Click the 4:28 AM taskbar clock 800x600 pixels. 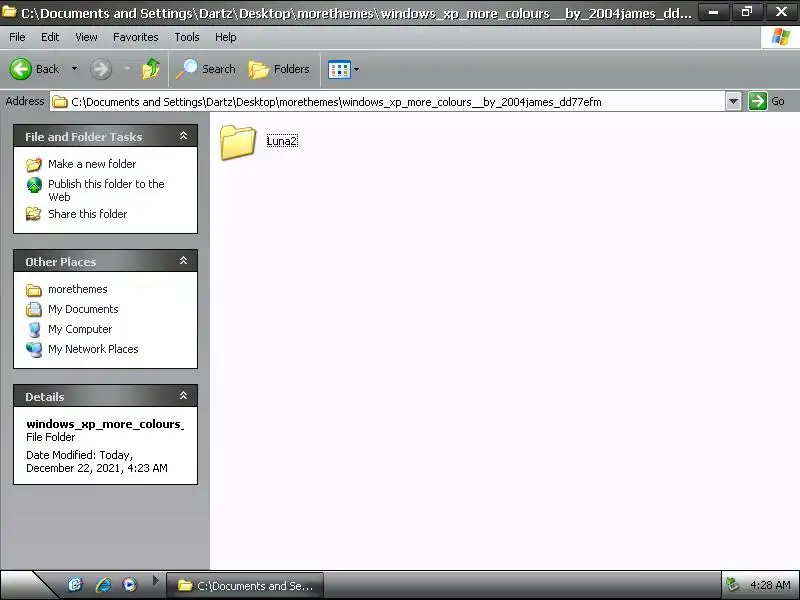coord(770,585)
